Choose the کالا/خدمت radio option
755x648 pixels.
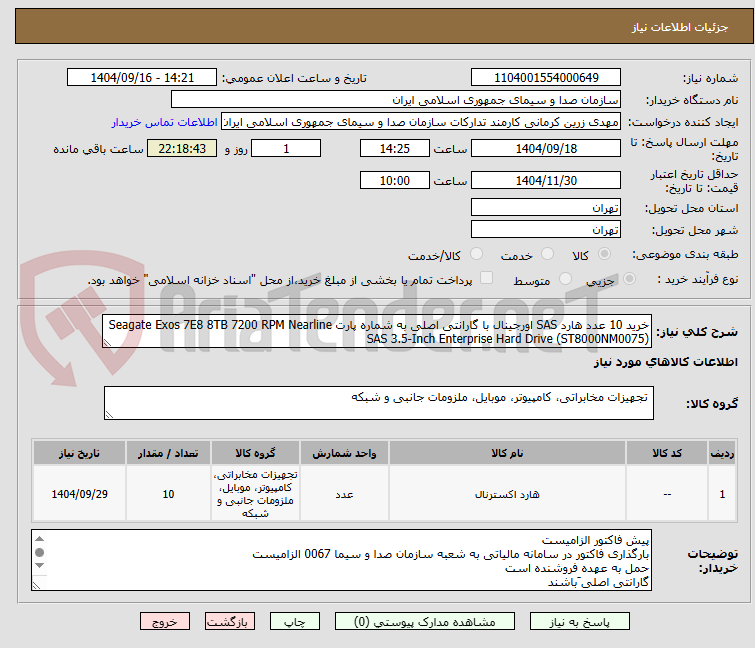tap(476, 255)
